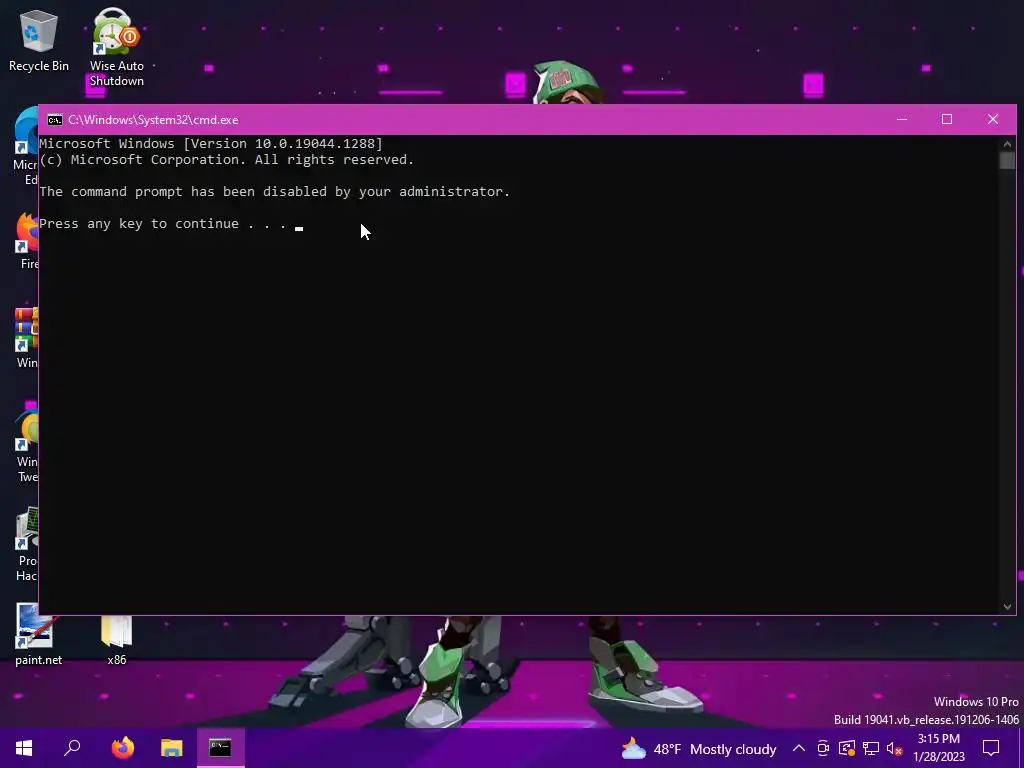Click the muted volume tray icon
This screenshot has height=768, width=1024.
pos(895,748)
